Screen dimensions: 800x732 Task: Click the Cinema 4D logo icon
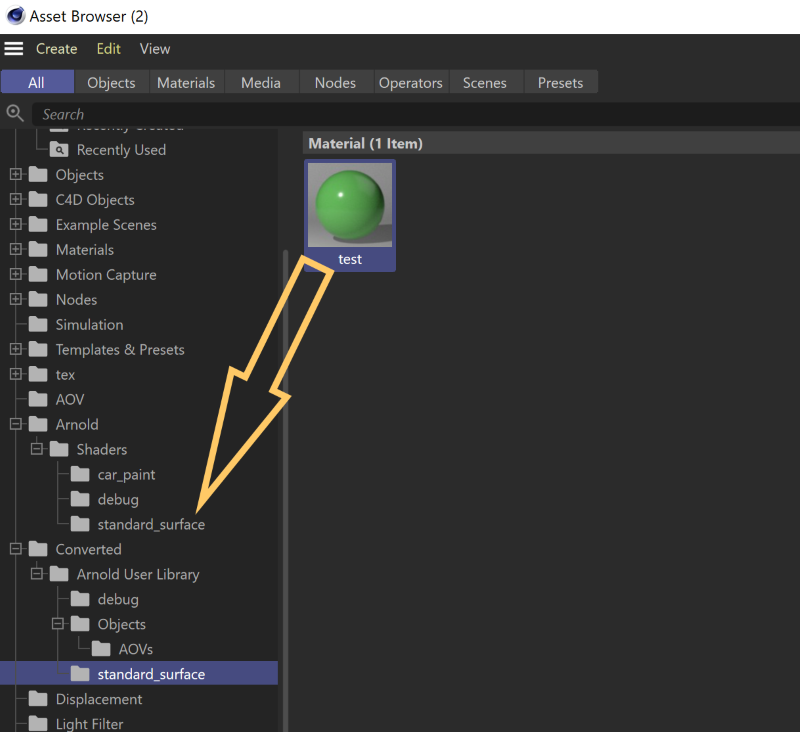15,16
